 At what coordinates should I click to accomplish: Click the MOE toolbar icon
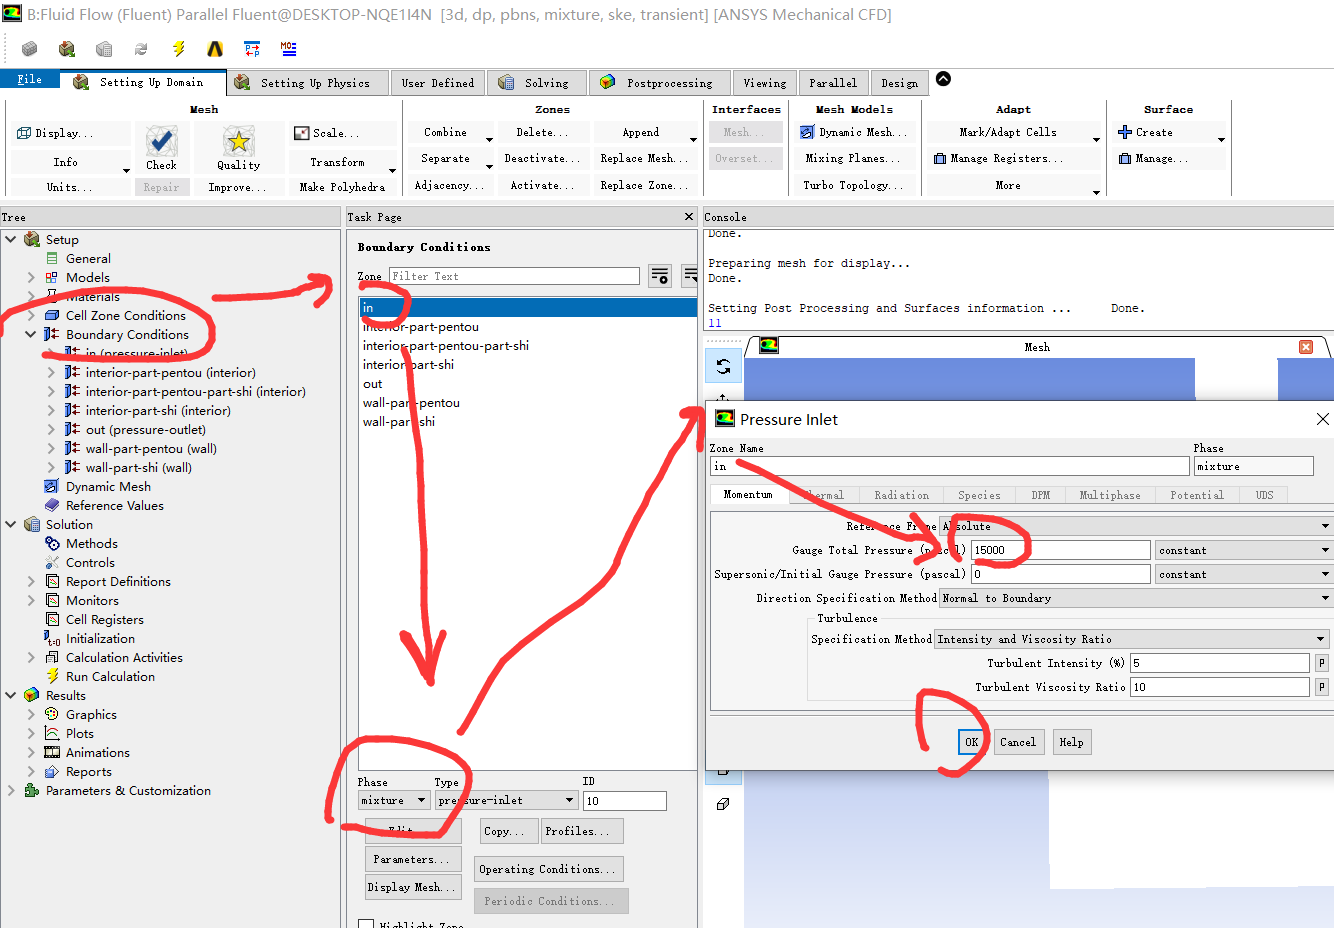[x=288, y=48]
